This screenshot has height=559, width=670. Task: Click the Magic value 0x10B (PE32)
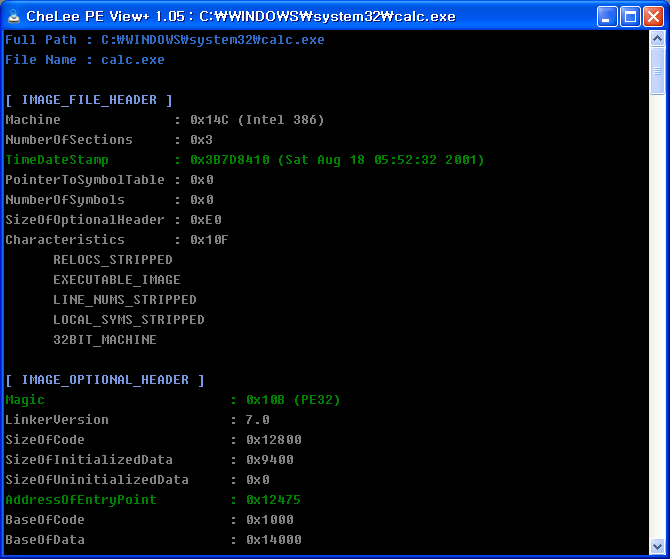point(293,400)
